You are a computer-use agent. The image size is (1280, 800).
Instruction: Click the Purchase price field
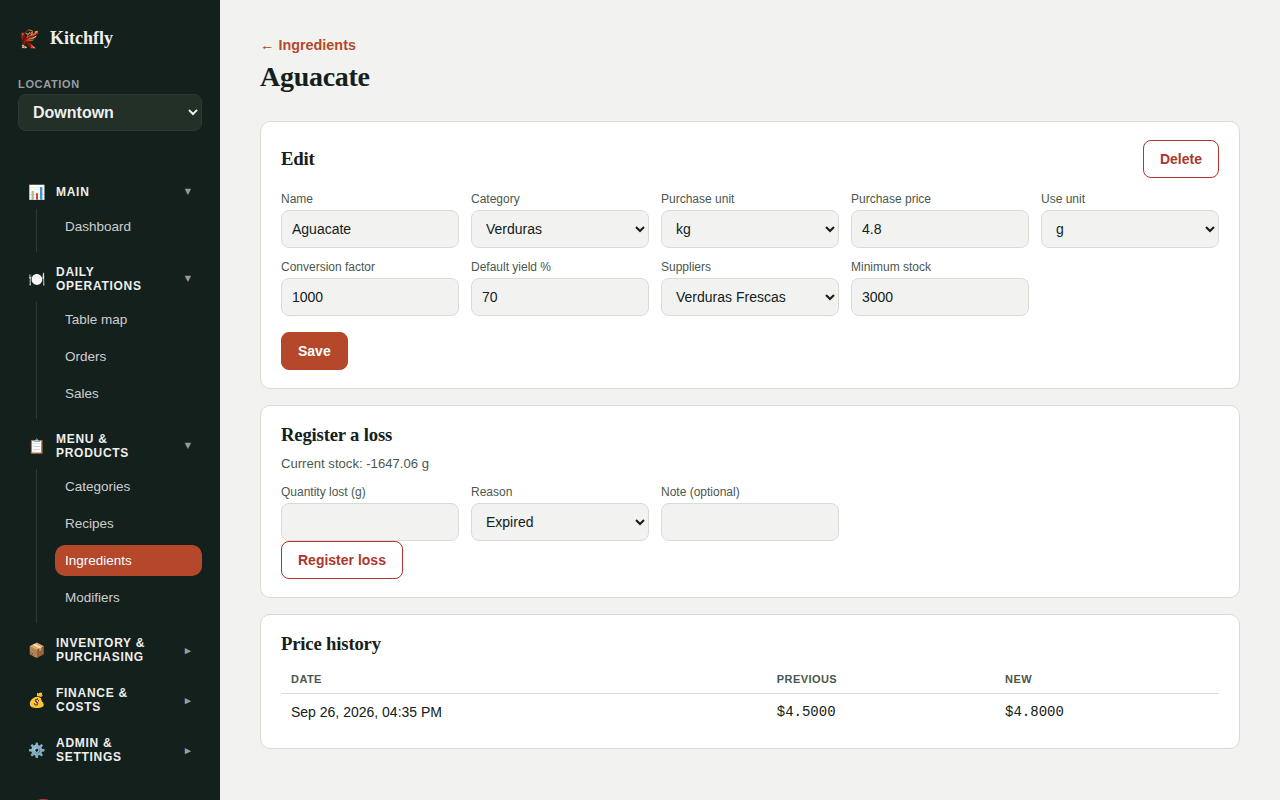[x=940, y=229]
